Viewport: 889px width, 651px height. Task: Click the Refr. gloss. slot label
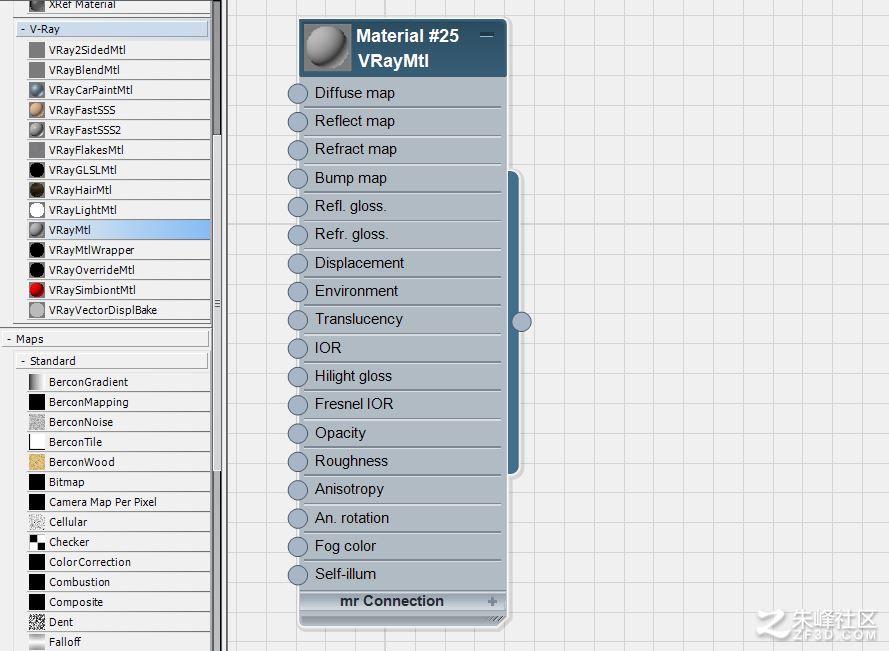tap(352, 234)
